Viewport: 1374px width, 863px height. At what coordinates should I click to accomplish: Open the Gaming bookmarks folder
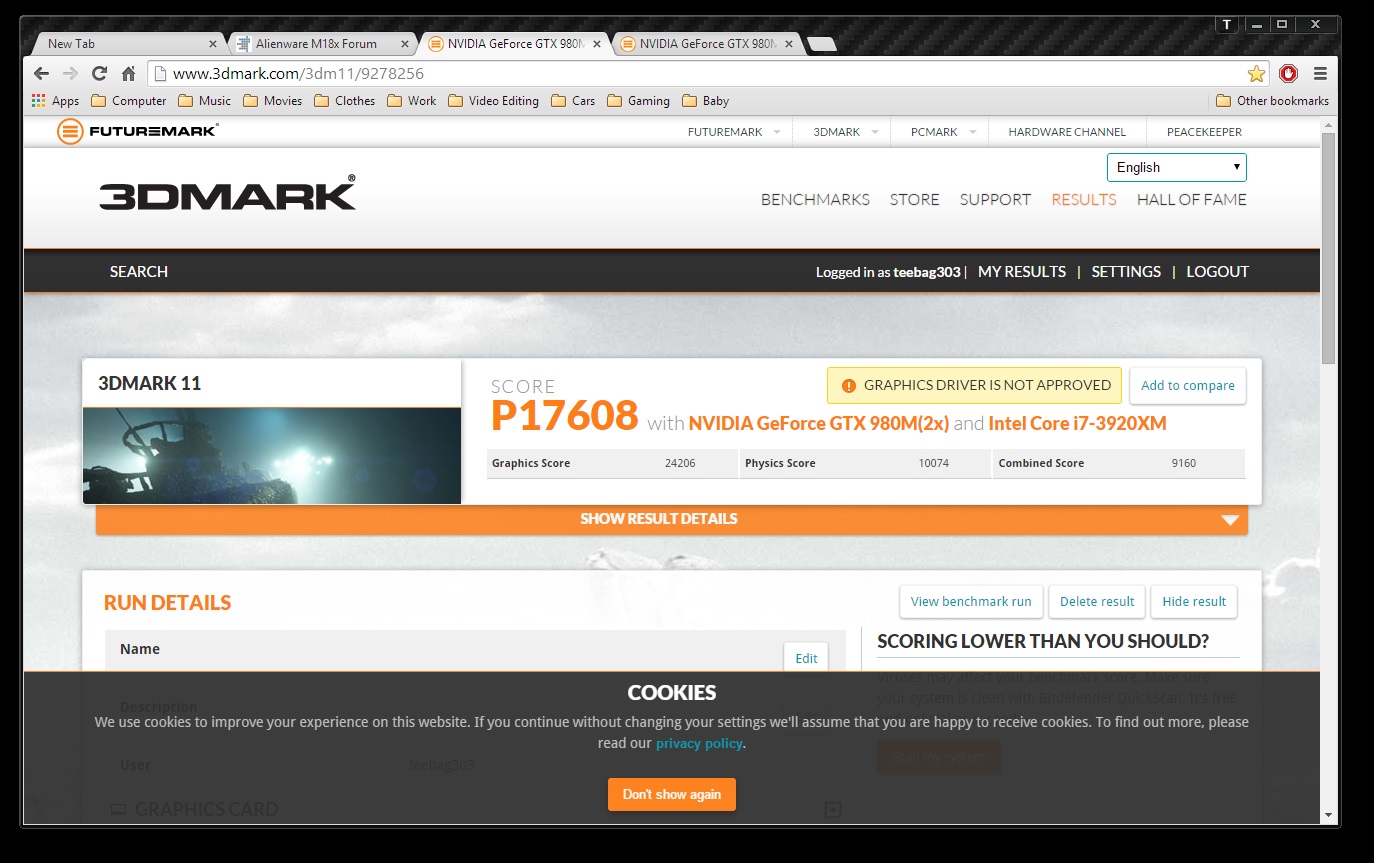pyautogui.click(x=638, y=100)
